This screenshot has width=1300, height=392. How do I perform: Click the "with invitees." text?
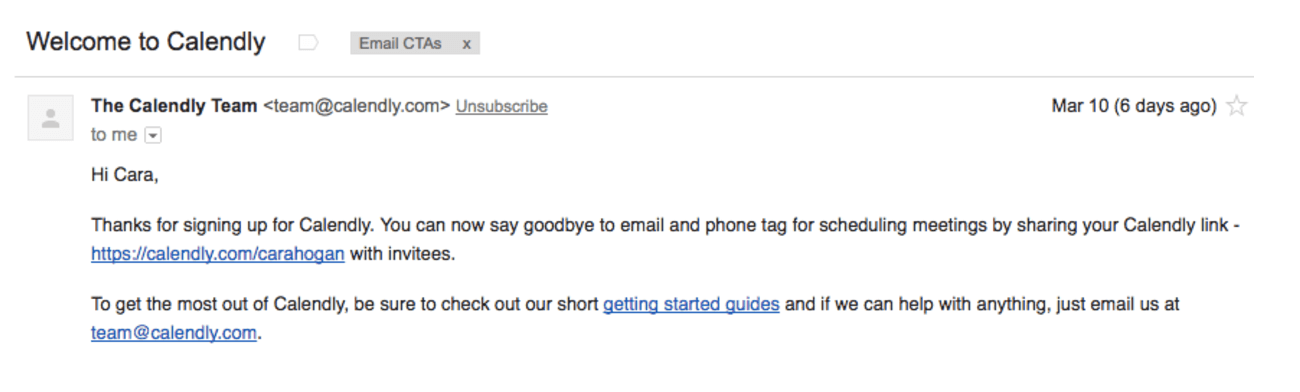point(402,254)
